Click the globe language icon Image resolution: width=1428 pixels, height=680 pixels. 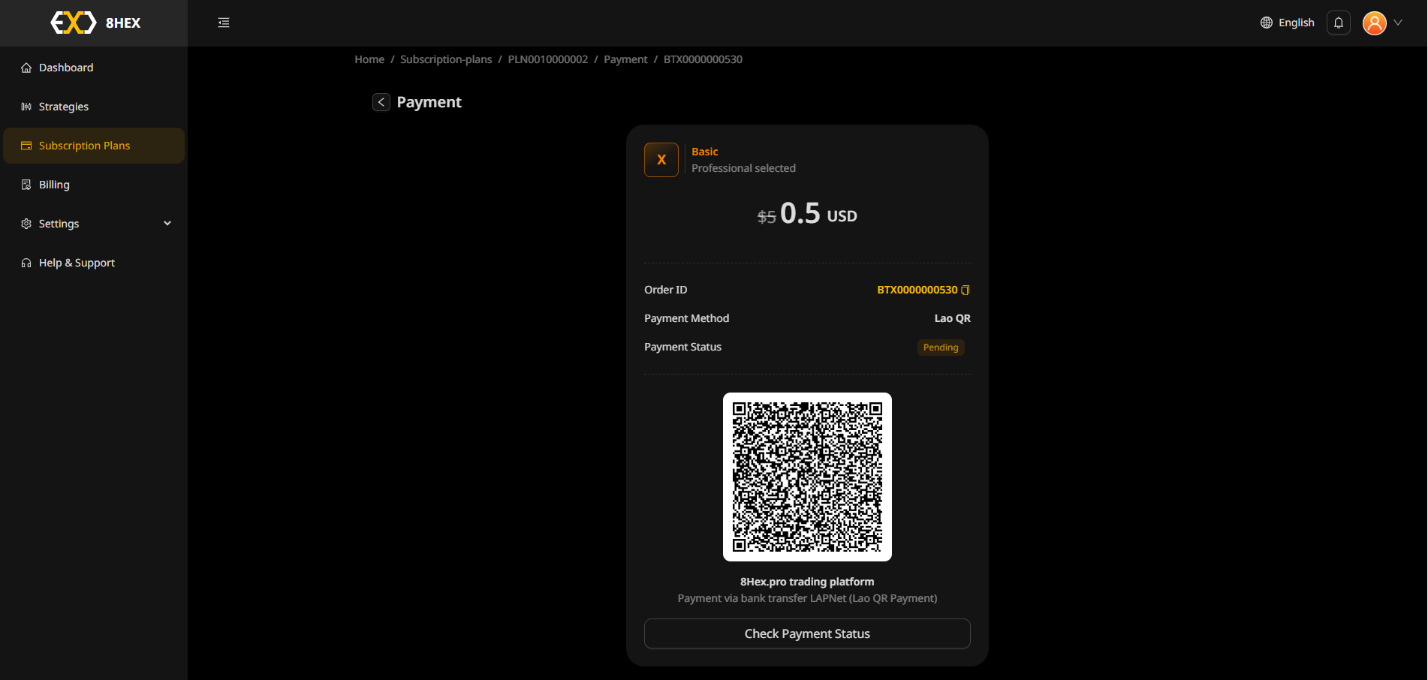coord(1266,23)
